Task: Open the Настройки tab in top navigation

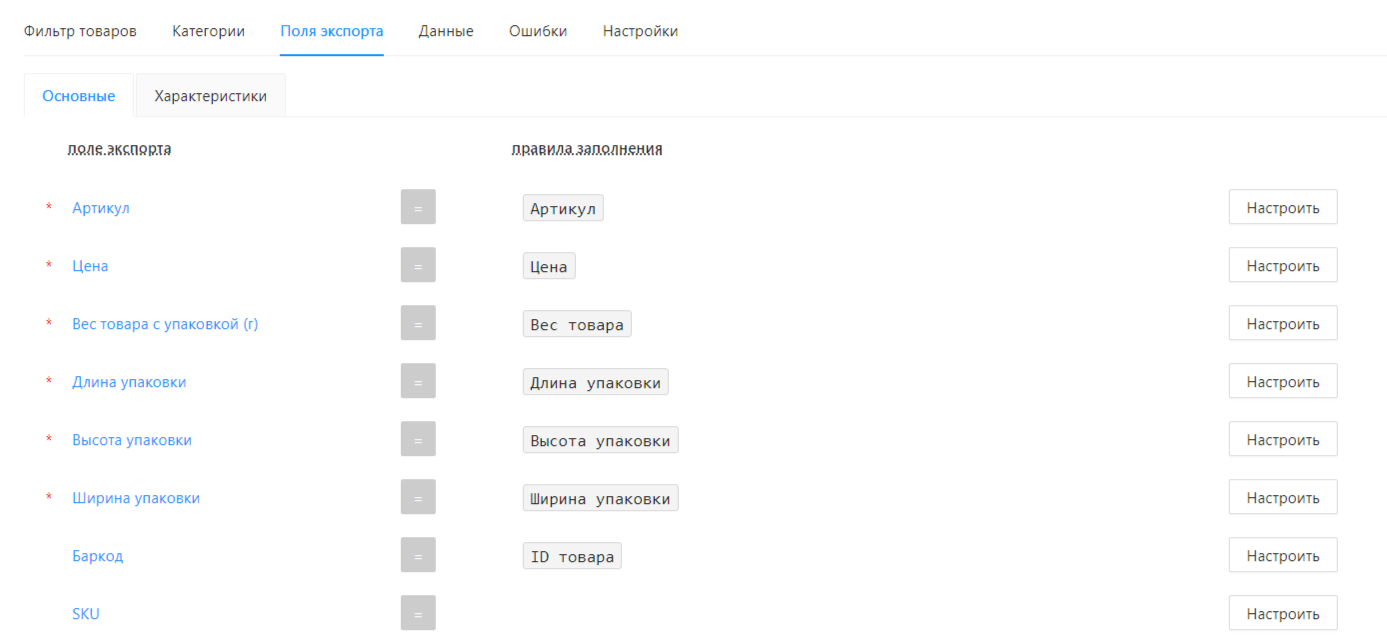Action: tap(640, 31)
